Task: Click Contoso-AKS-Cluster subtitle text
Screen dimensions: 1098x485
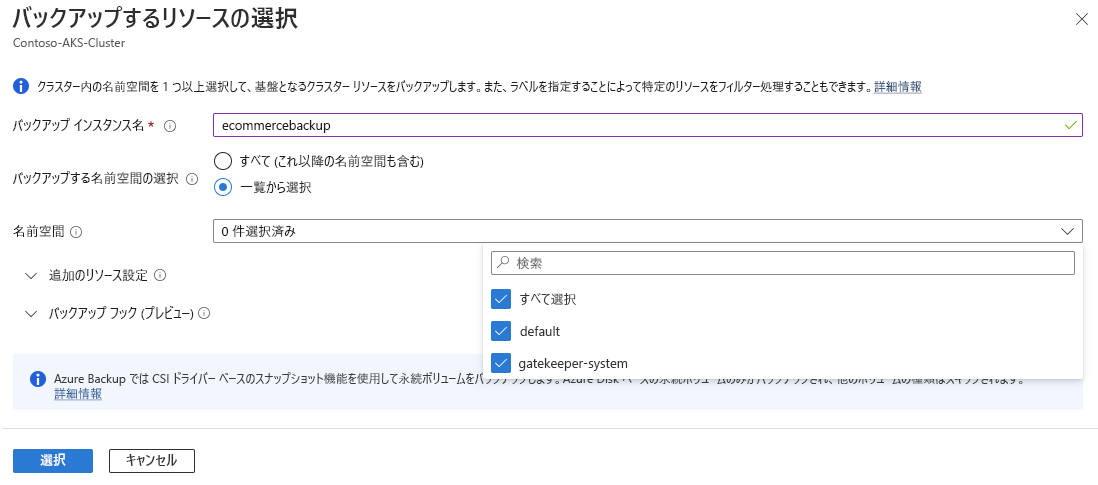Action: pos(69,43)
